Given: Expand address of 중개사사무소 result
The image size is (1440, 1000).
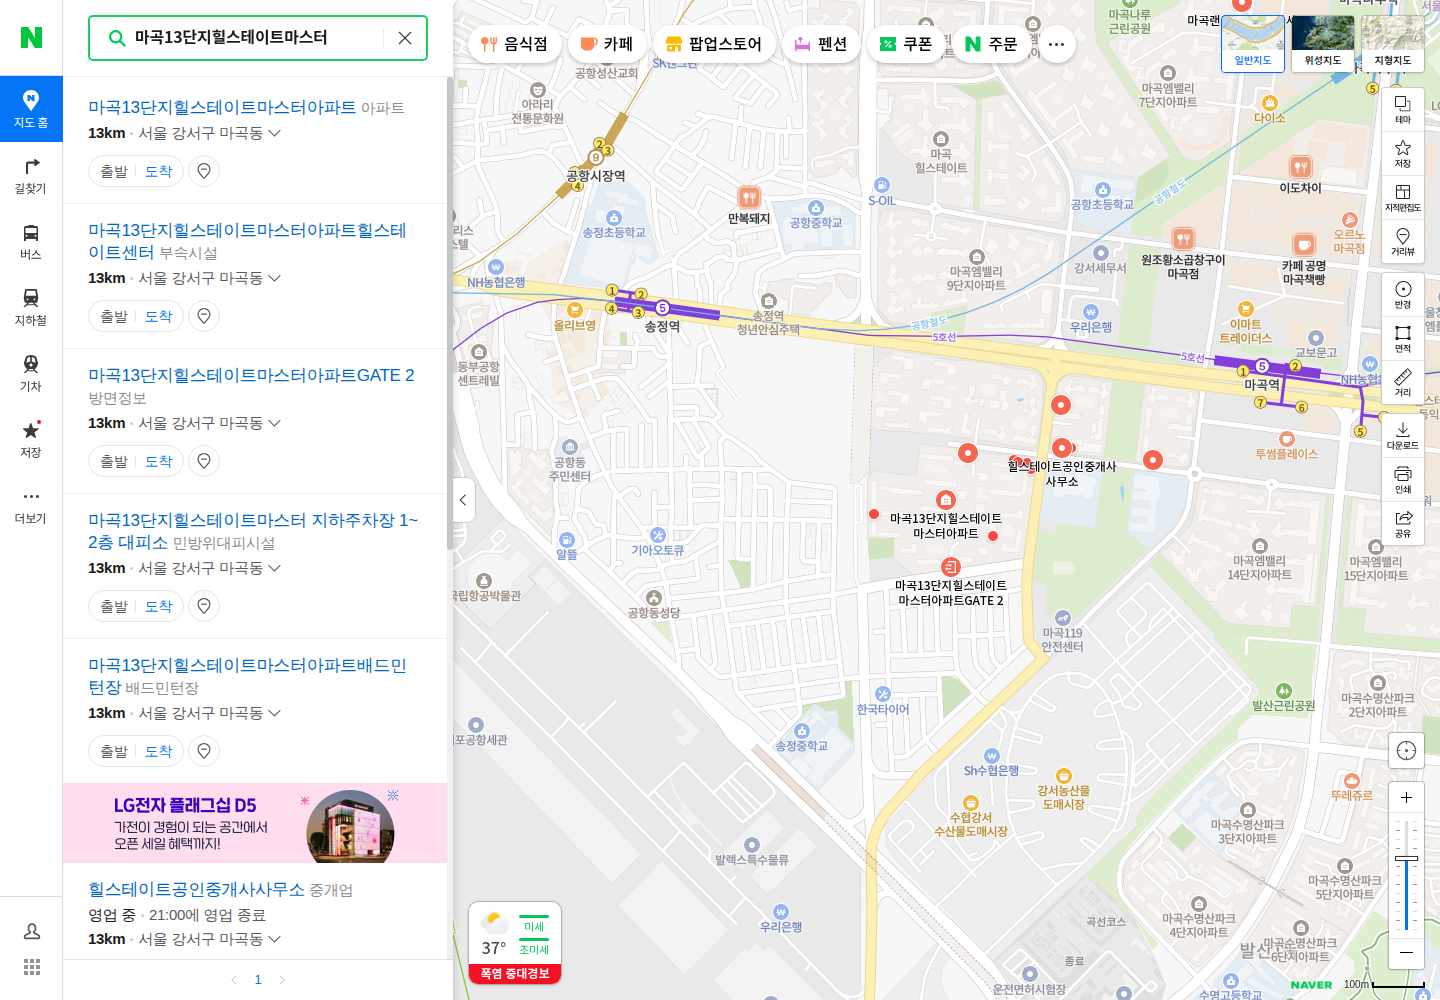Looking at the screenshot, I should (275, 939).
